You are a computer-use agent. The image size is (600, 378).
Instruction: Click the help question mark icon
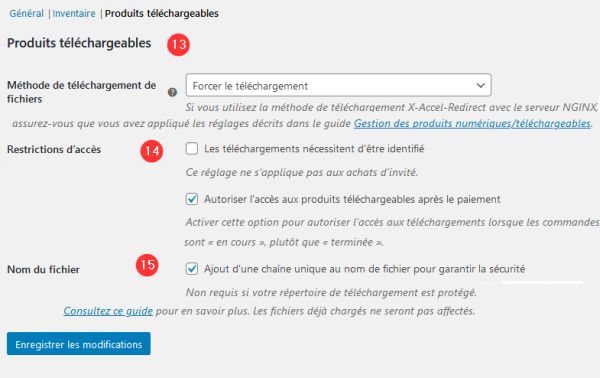pos(172,92)
